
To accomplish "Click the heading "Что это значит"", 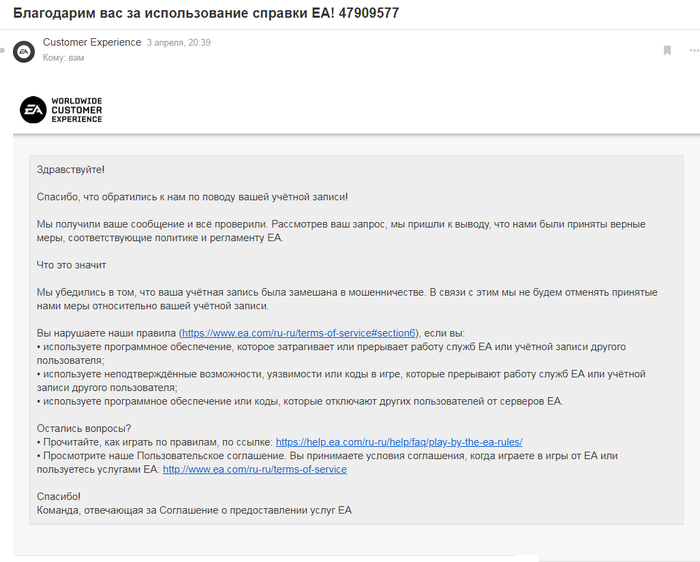I will click(x=71, y=265).
